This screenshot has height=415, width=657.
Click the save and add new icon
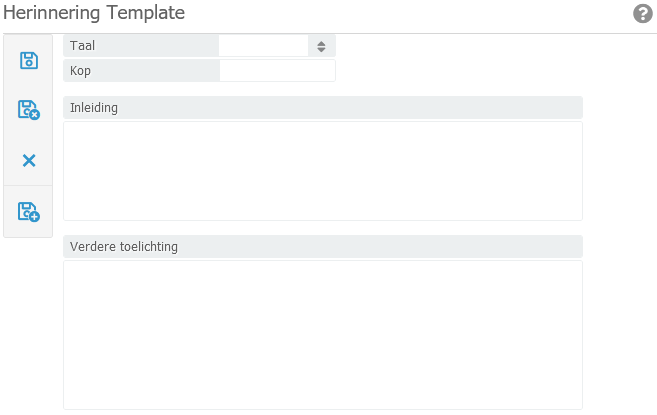tap(29, 212)
